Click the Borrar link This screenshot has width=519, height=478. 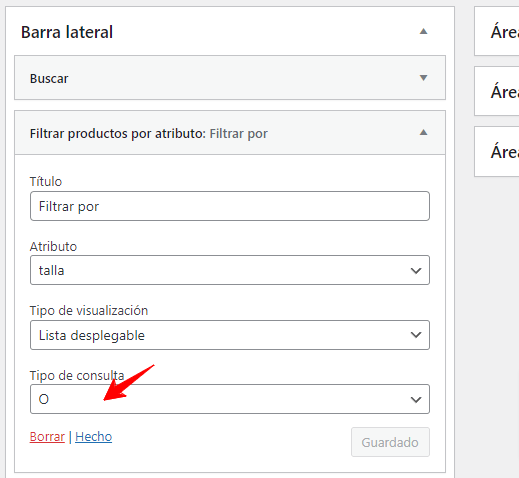(47, 437)
